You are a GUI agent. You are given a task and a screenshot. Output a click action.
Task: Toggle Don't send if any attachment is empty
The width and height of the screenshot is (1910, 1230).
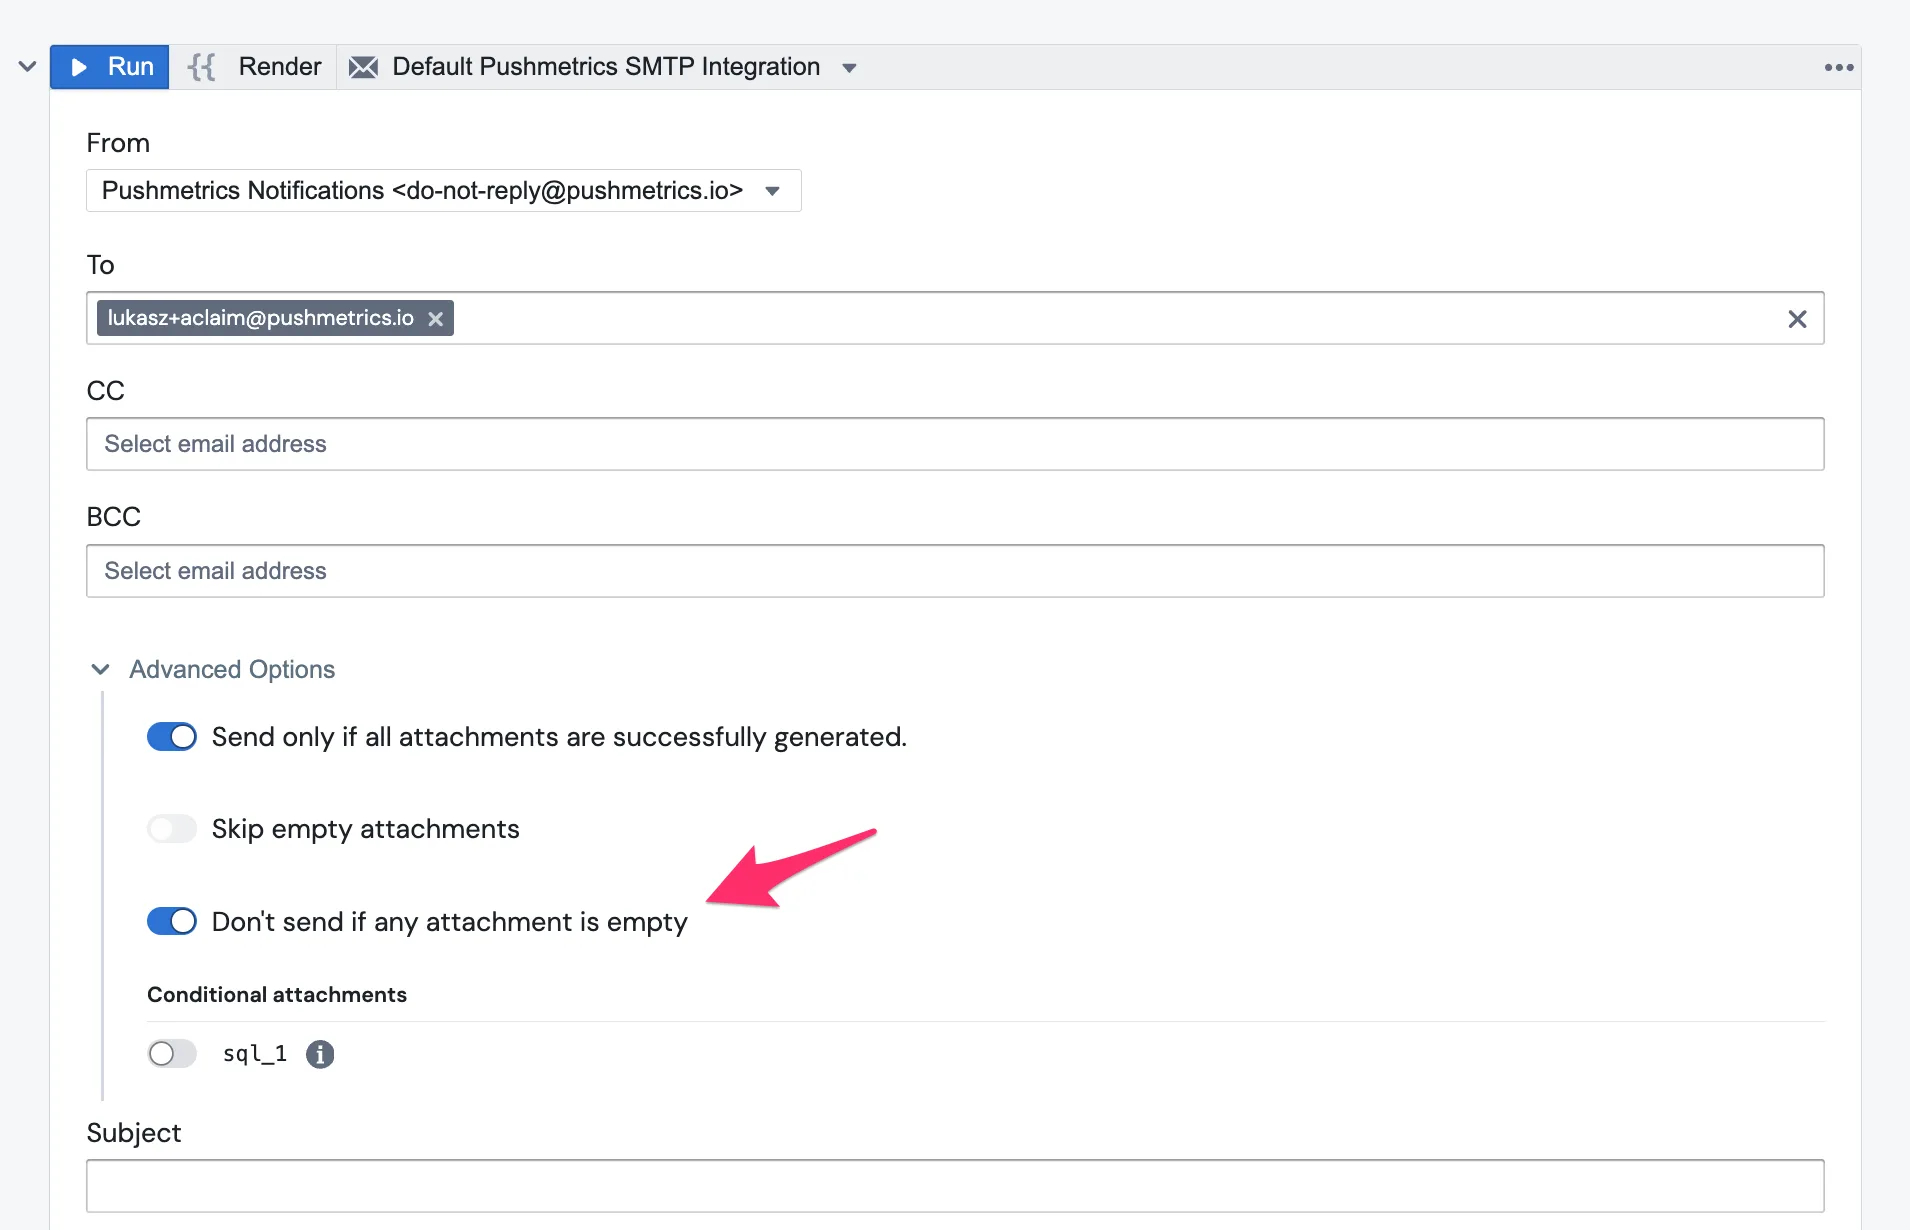point(172,921)
